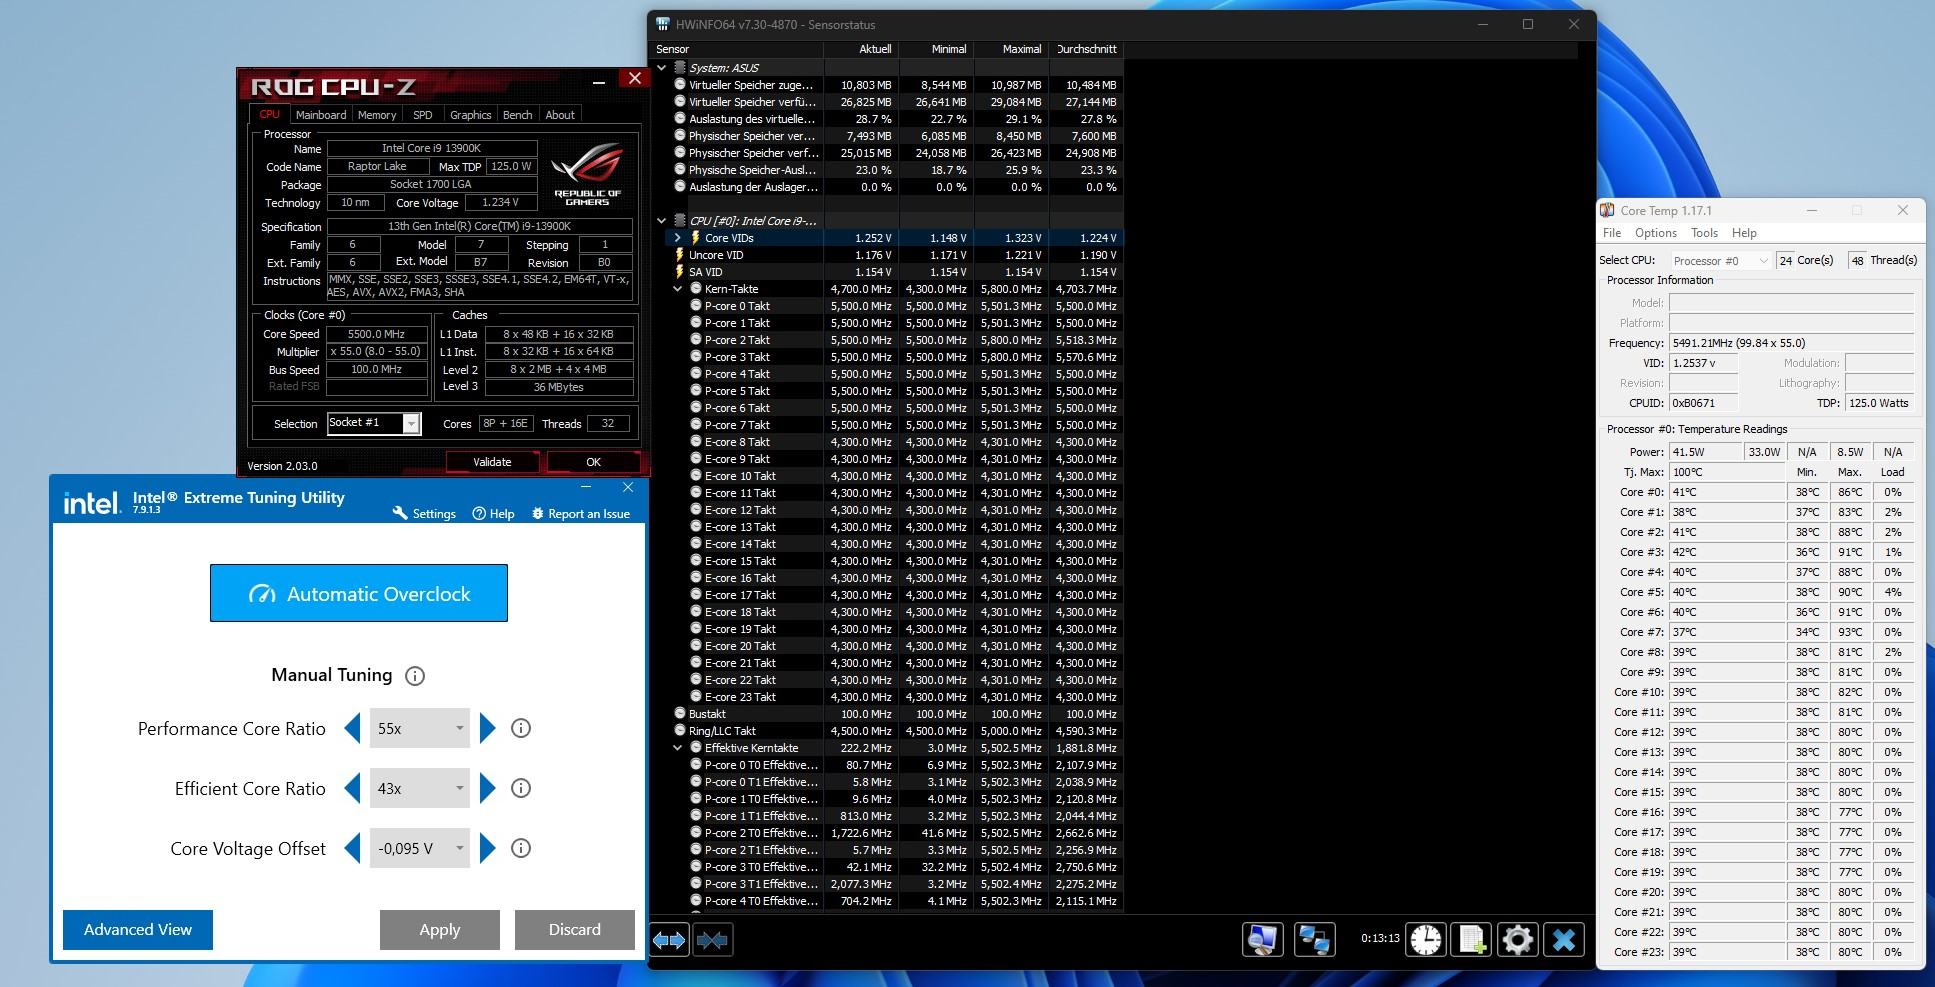
Task: Click the lightning icon next to Uncore VID
Action: click(680, 255)
